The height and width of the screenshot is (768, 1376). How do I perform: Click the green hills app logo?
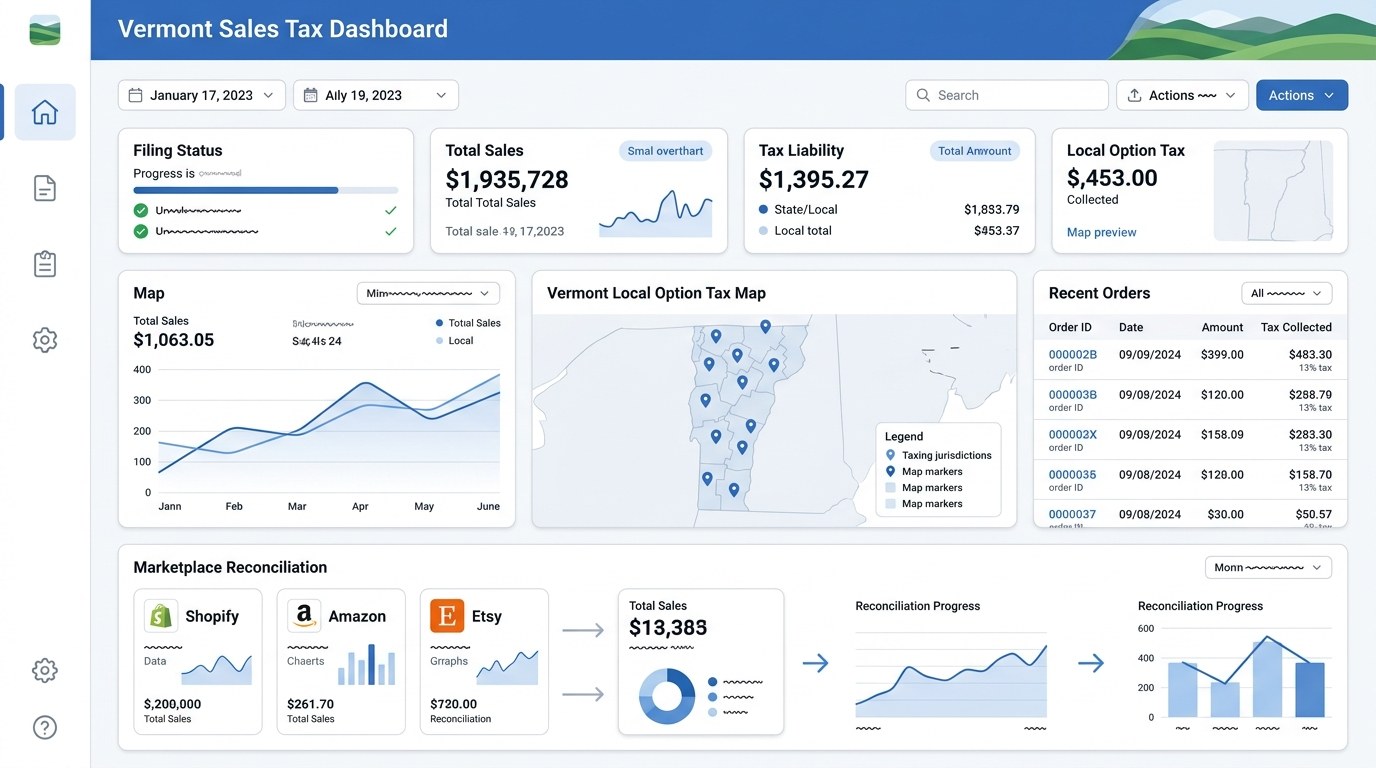pyautogui.click(x=45, y=30)
